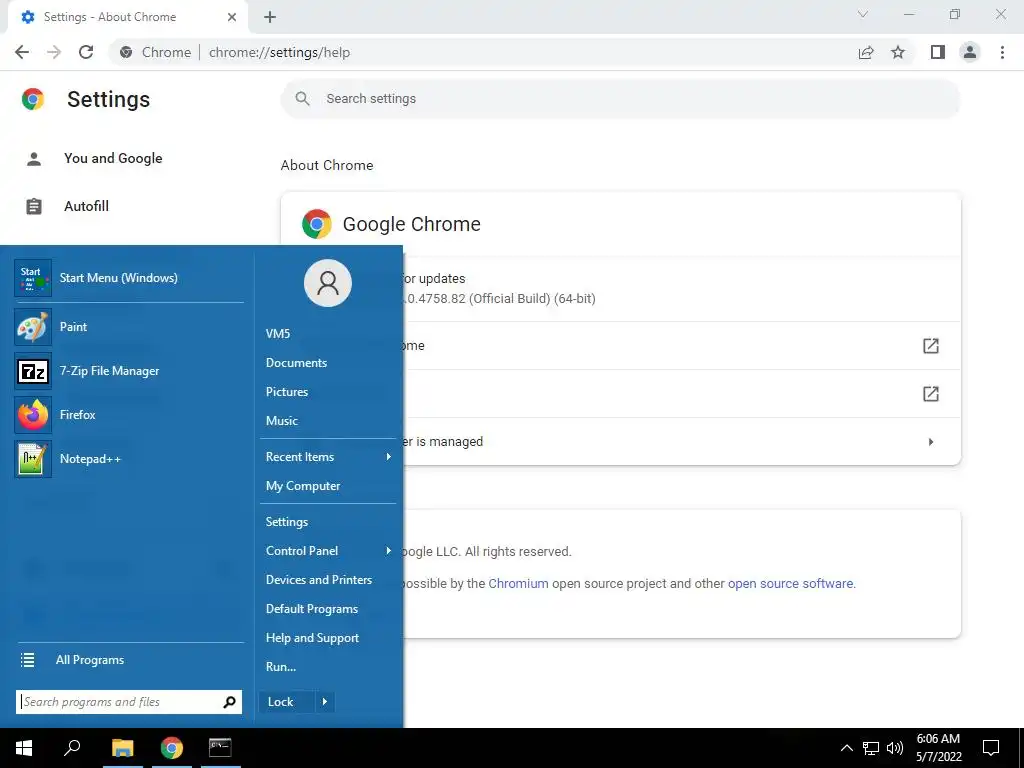Viewport: 1024px width, 768px height.
Task: Expand Control Panel submenu arrow
Action: coord(389,551)
